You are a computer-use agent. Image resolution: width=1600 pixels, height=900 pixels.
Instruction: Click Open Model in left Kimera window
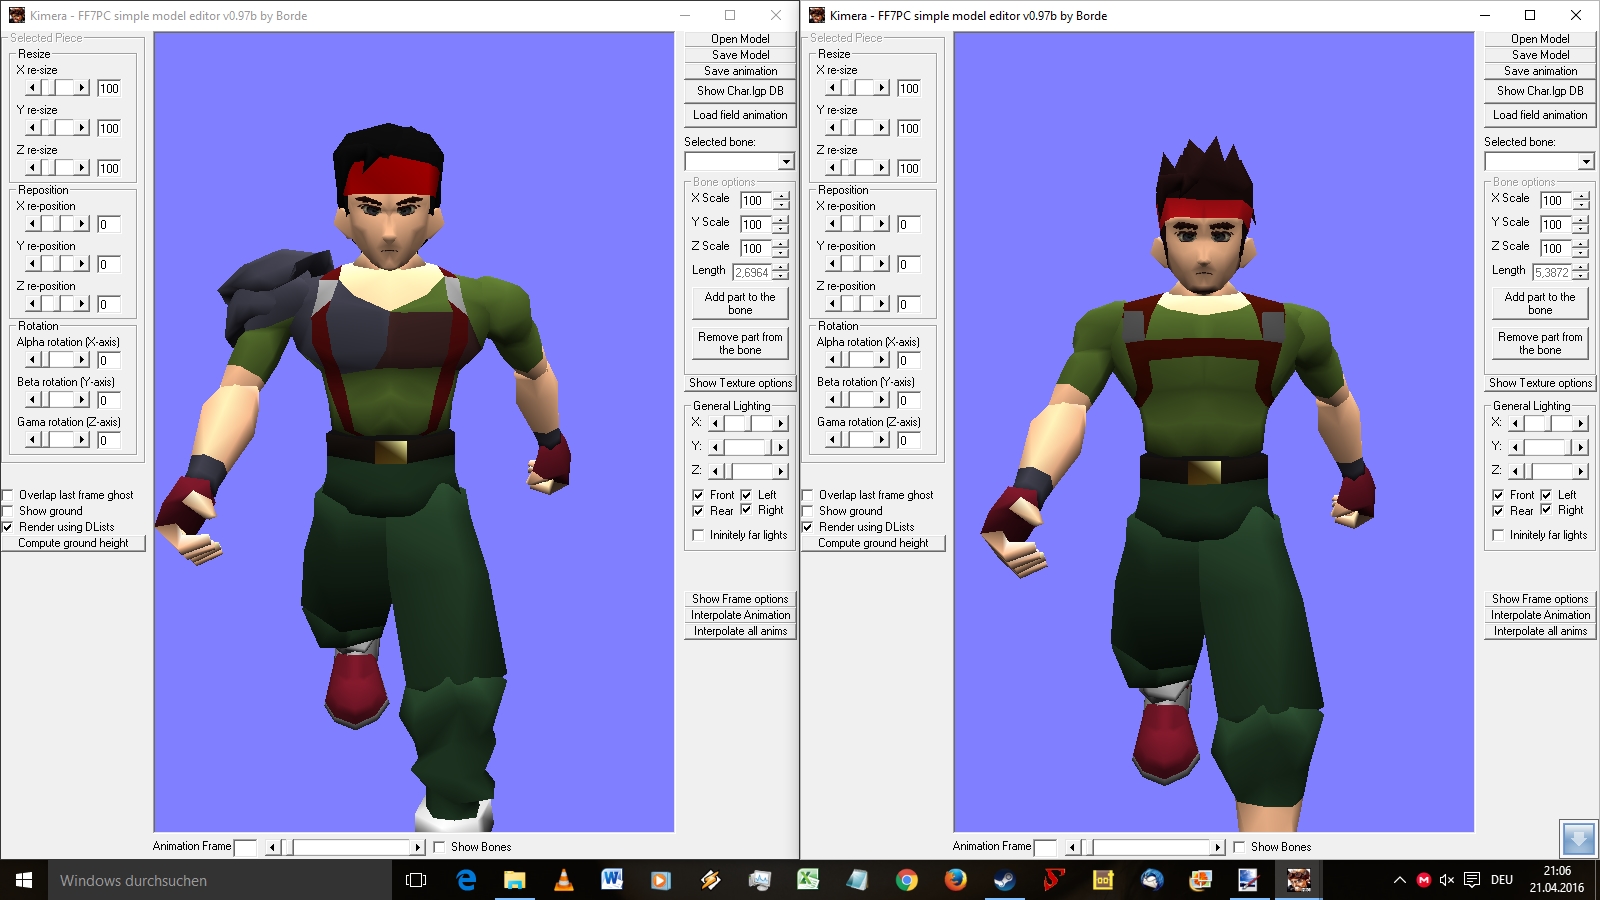[x=740, y=39]
